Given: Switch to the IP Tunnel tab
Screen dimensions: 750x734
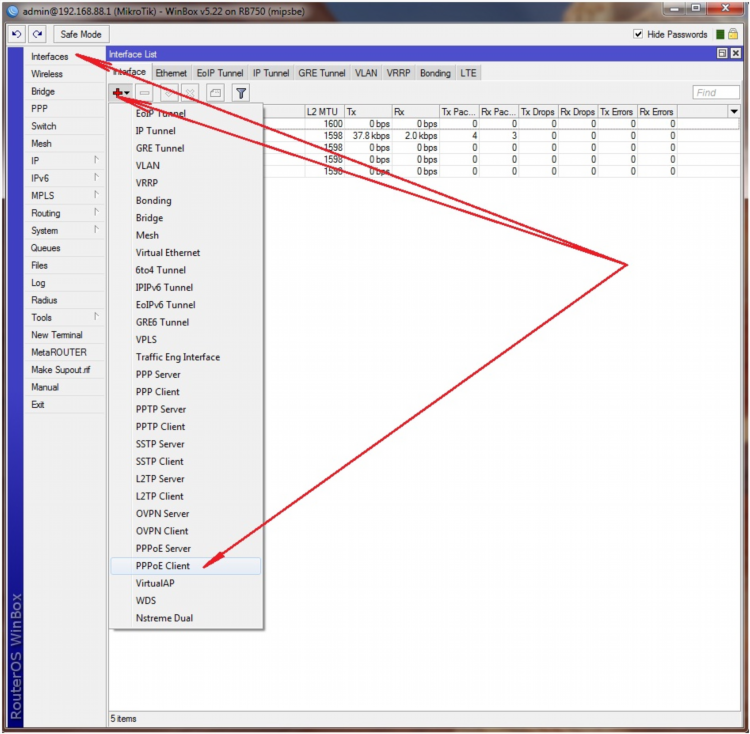Looking at the screenshot, I should [x=271, y=73].
